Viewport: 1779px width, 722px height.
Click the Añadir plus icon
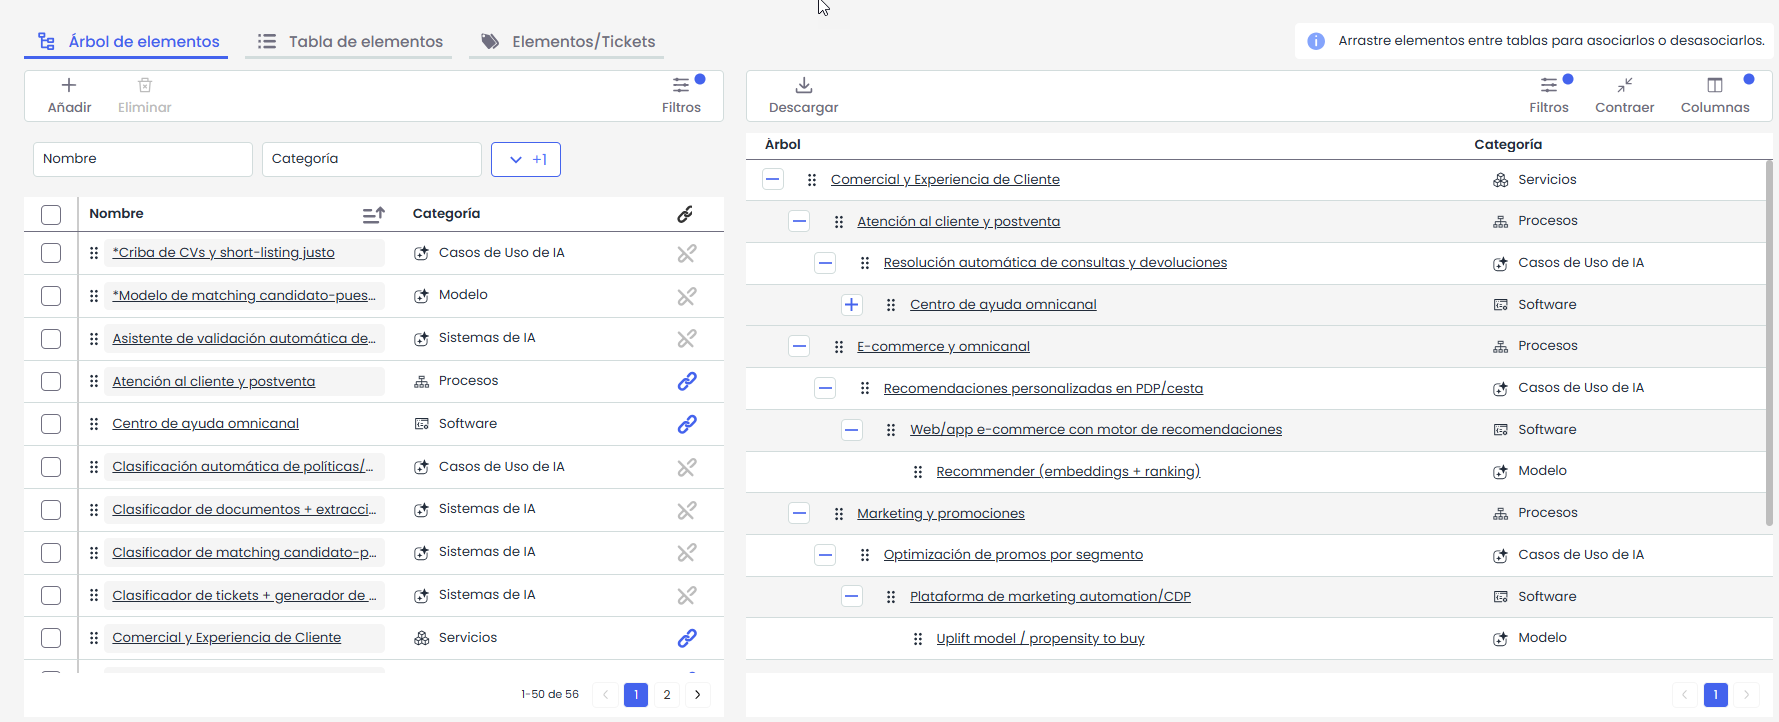click(x=69, y=85)
